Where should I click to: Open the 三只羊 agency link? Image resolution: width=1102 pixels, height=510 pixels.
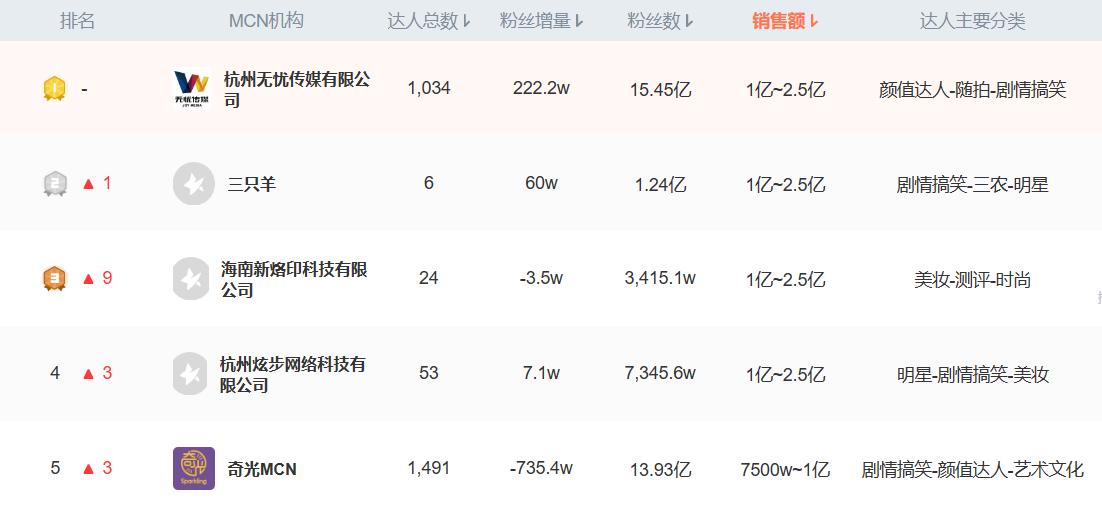coord(251,184)
